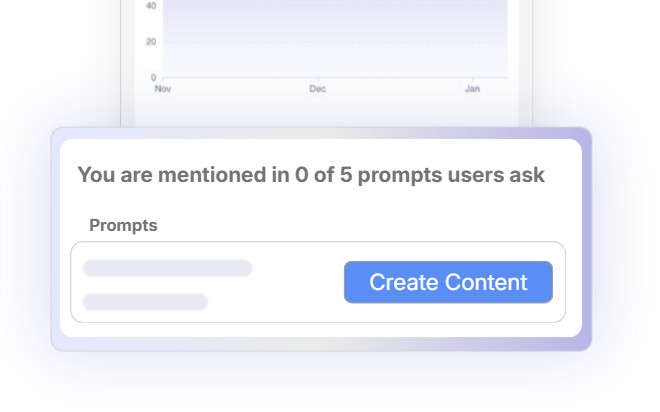Select the shorter placeholder prompt bar
The height and width of the screenshot is (412, 660).
coord(145,302)
